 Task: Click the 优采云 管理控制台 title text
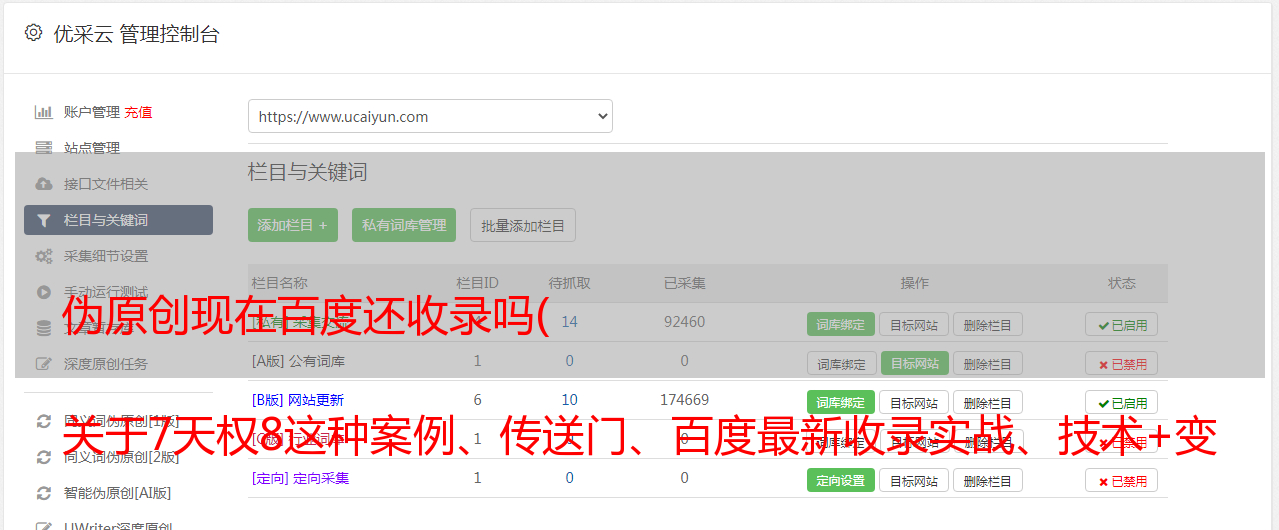(x=136, y=34)
